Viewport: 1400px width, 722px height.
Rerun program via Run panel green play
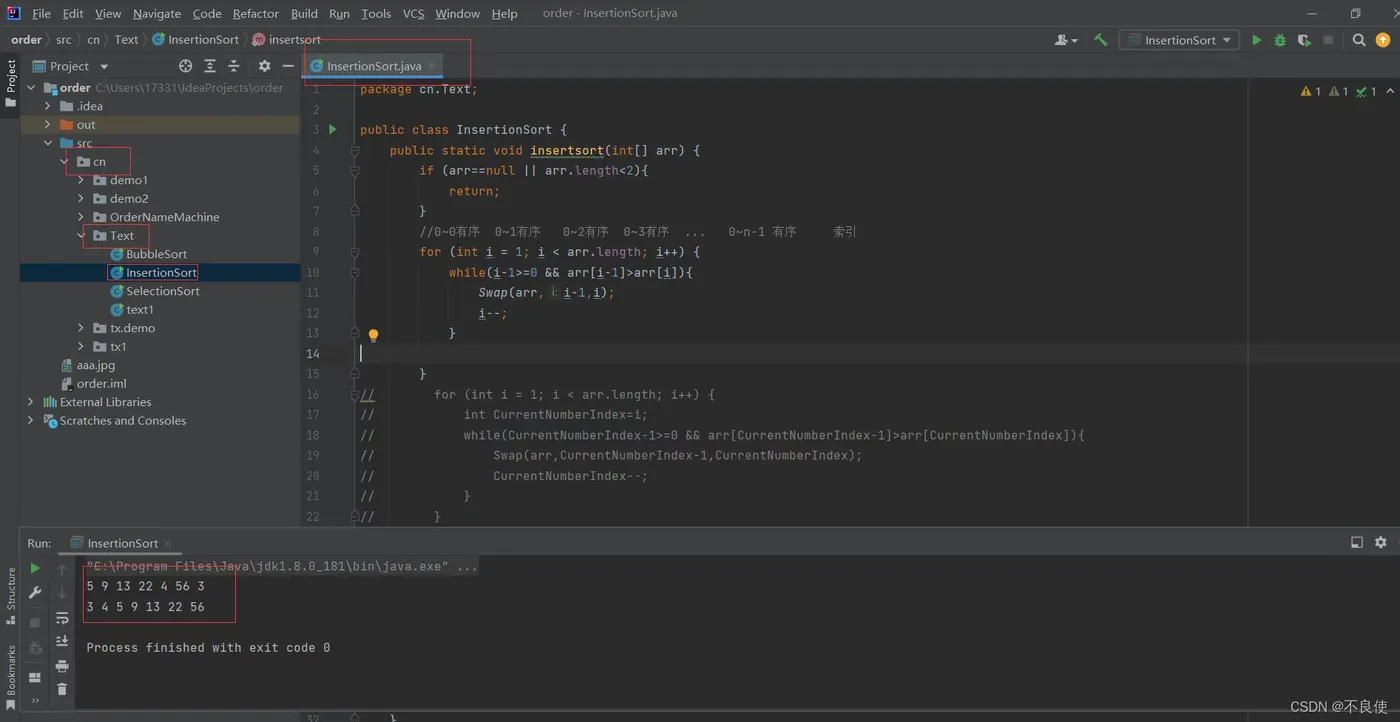pyautogui.click(x=35, y=568)
